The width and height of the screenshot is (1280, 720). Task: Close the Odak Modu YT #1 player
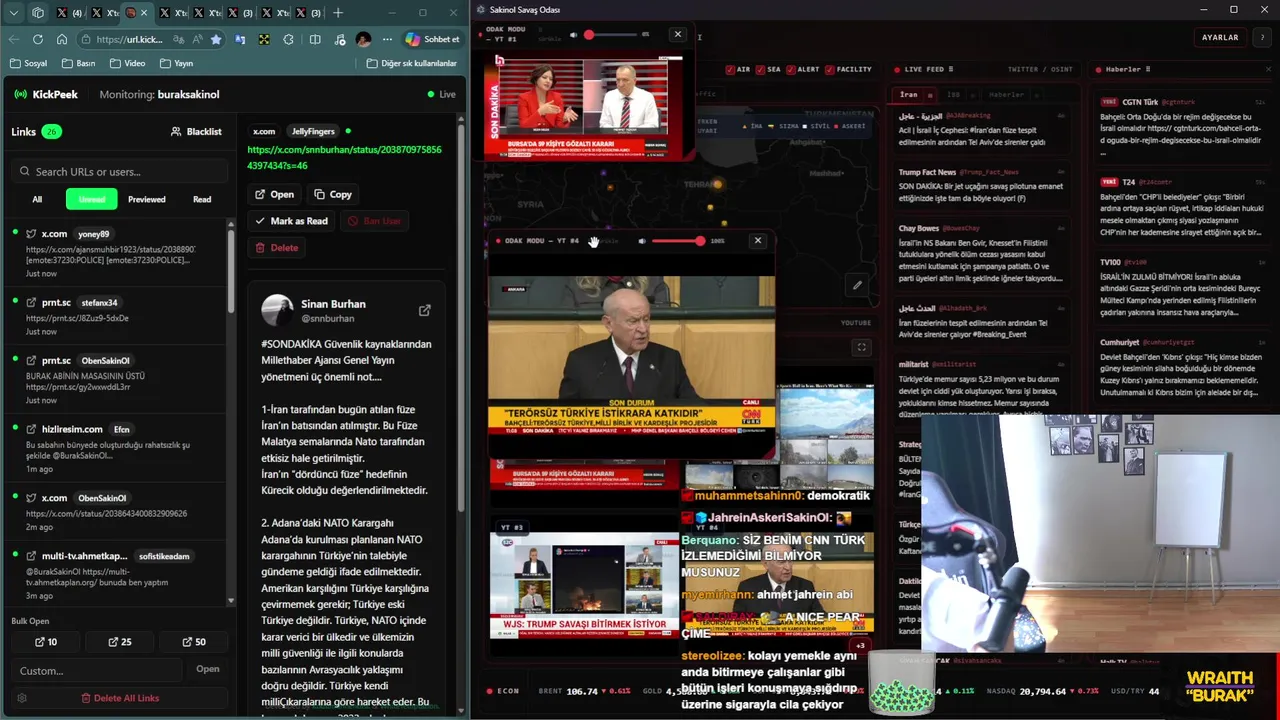click(677, 34)
